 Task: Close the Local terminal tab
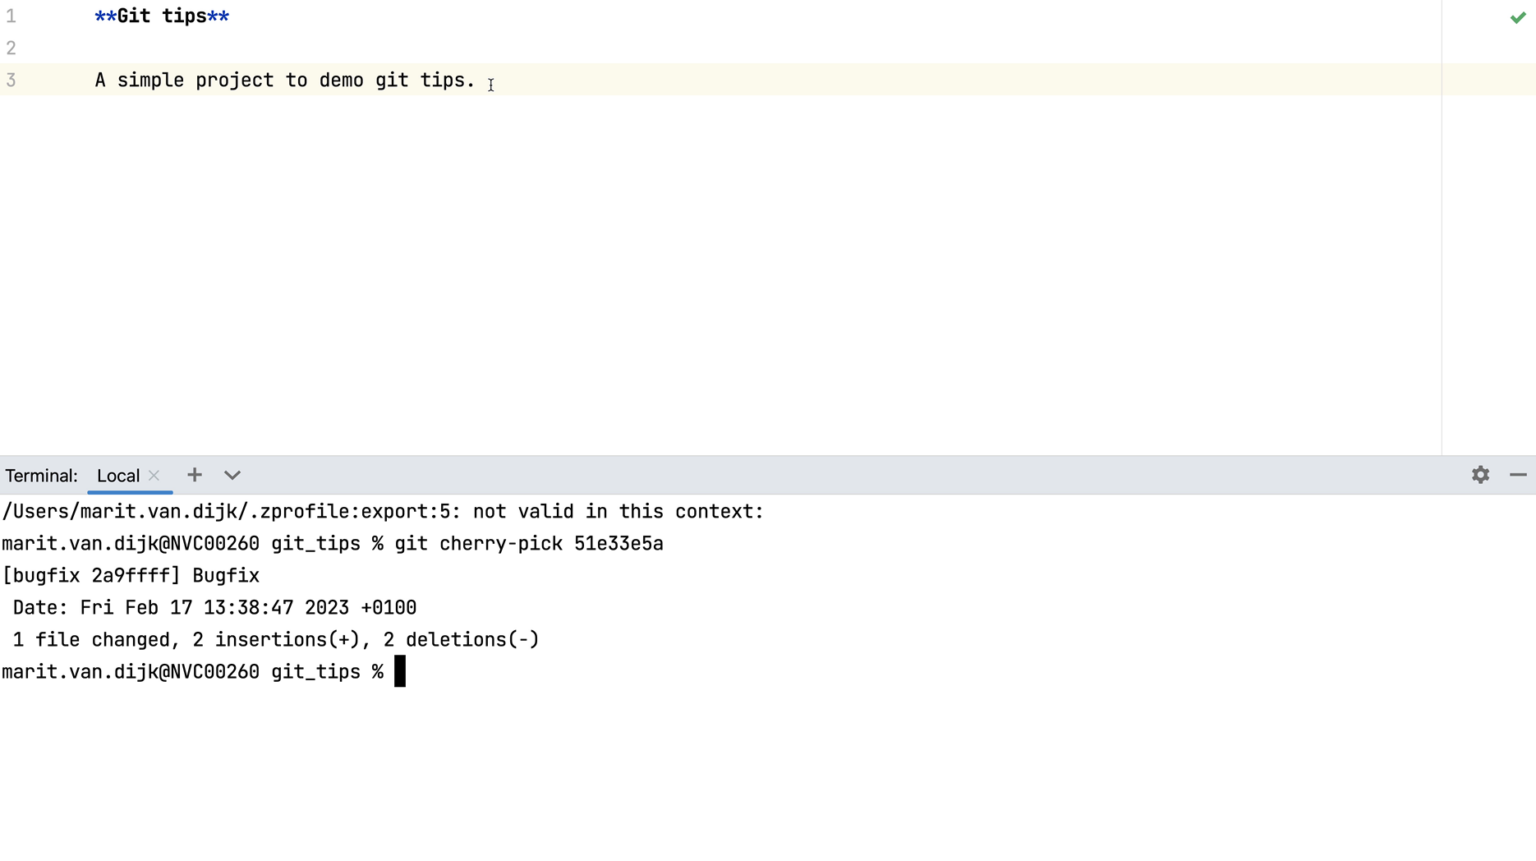click(154, 476)
